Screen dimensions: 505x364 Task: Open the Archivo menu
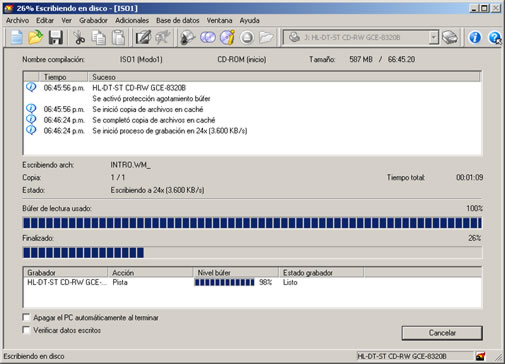[x=17, y=20]
